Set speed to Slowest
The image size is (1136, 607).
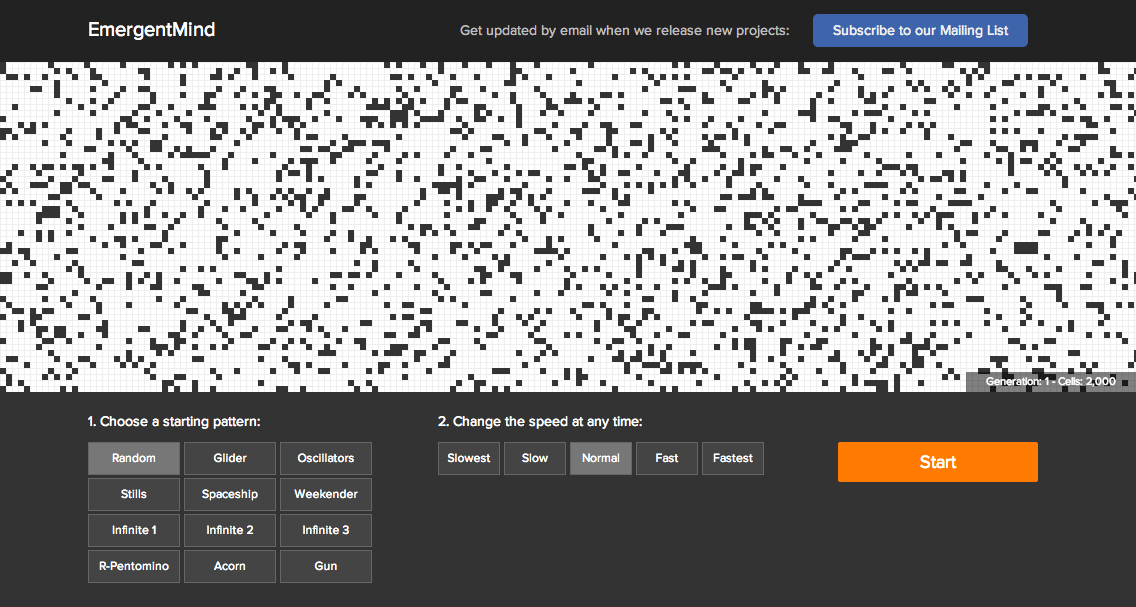(469, 458)
